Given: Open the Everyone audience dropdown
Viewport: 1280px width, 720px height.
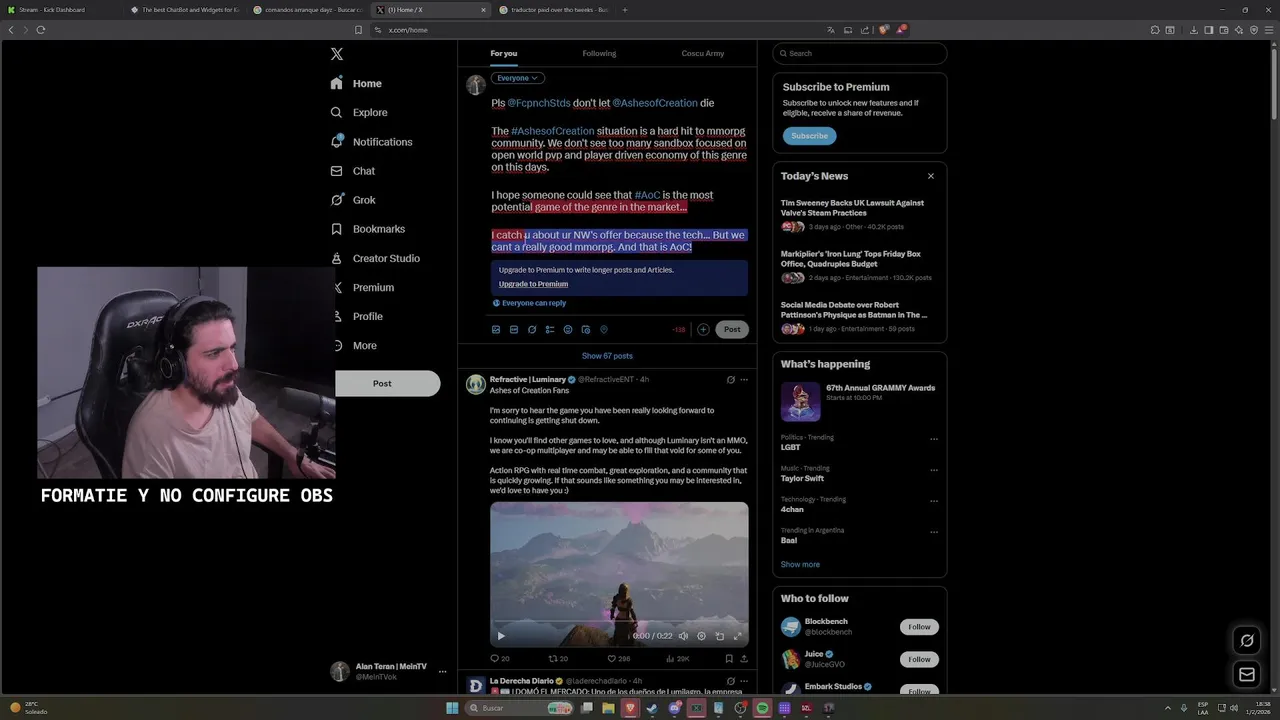Looking at the screenshot, I should pyautogui.click(x=517, y=78).
